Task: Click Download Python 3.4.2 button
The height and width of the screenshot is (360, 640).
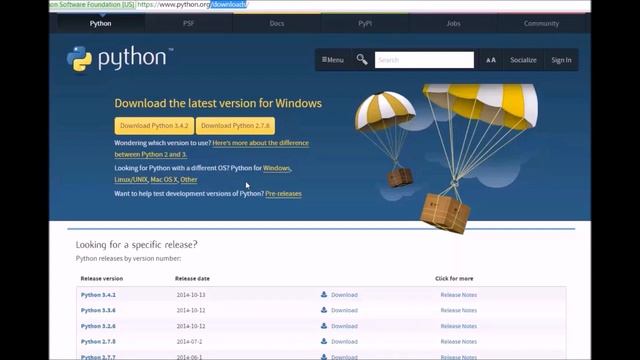Action: click(x=154, y=126)
